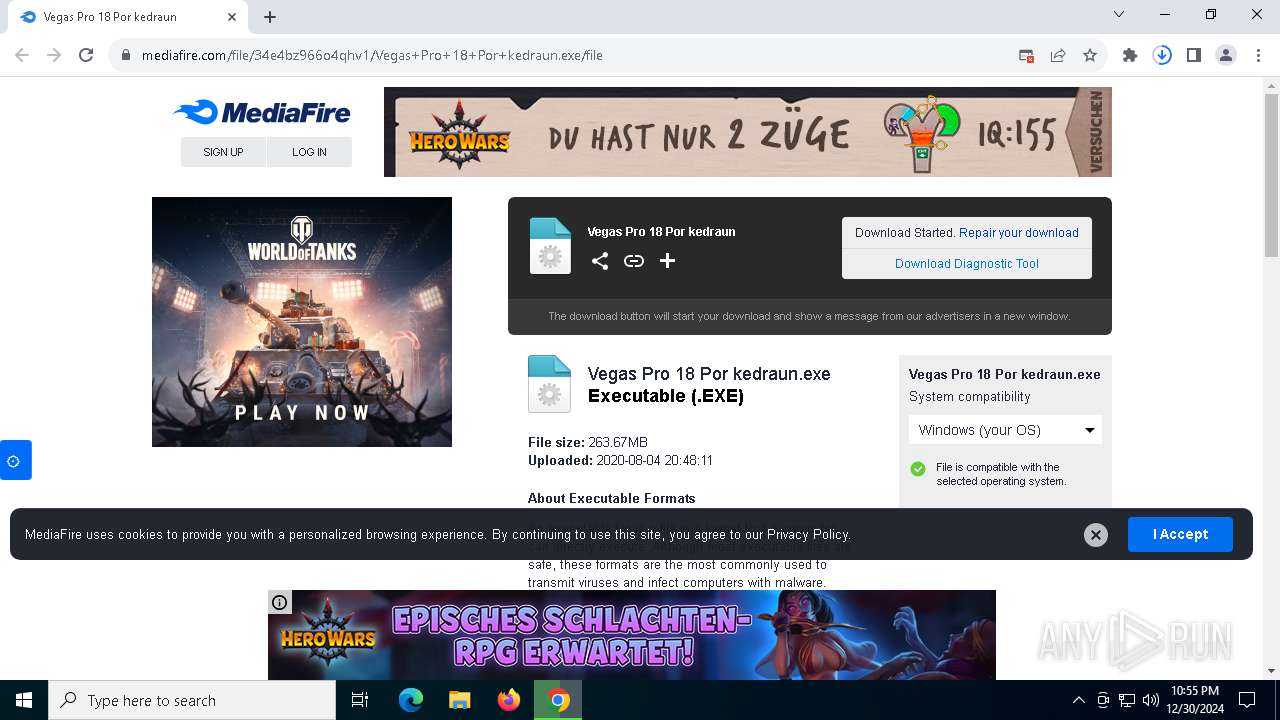Open the tab search chevron
This screenshot has width=1280, height=720.
tap(1119, 15)
